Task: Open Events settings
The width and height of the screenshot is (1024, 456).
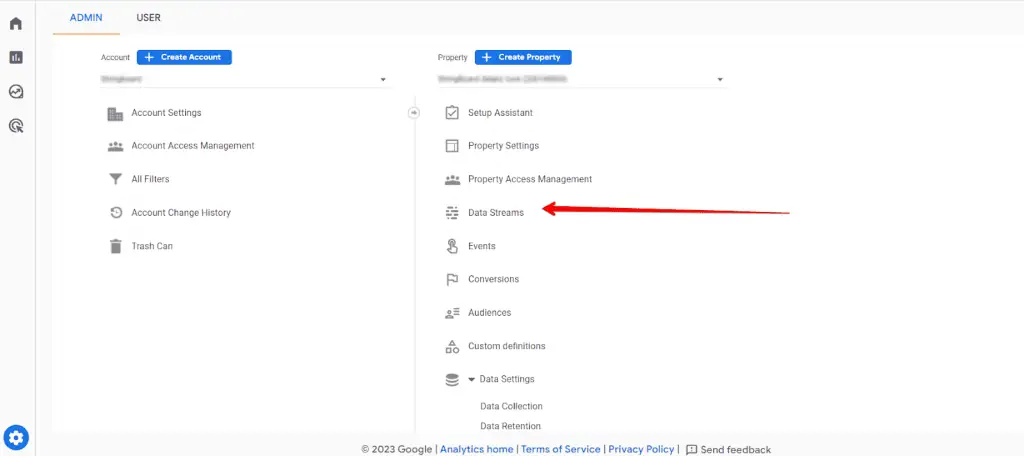Action: point(482,246)
